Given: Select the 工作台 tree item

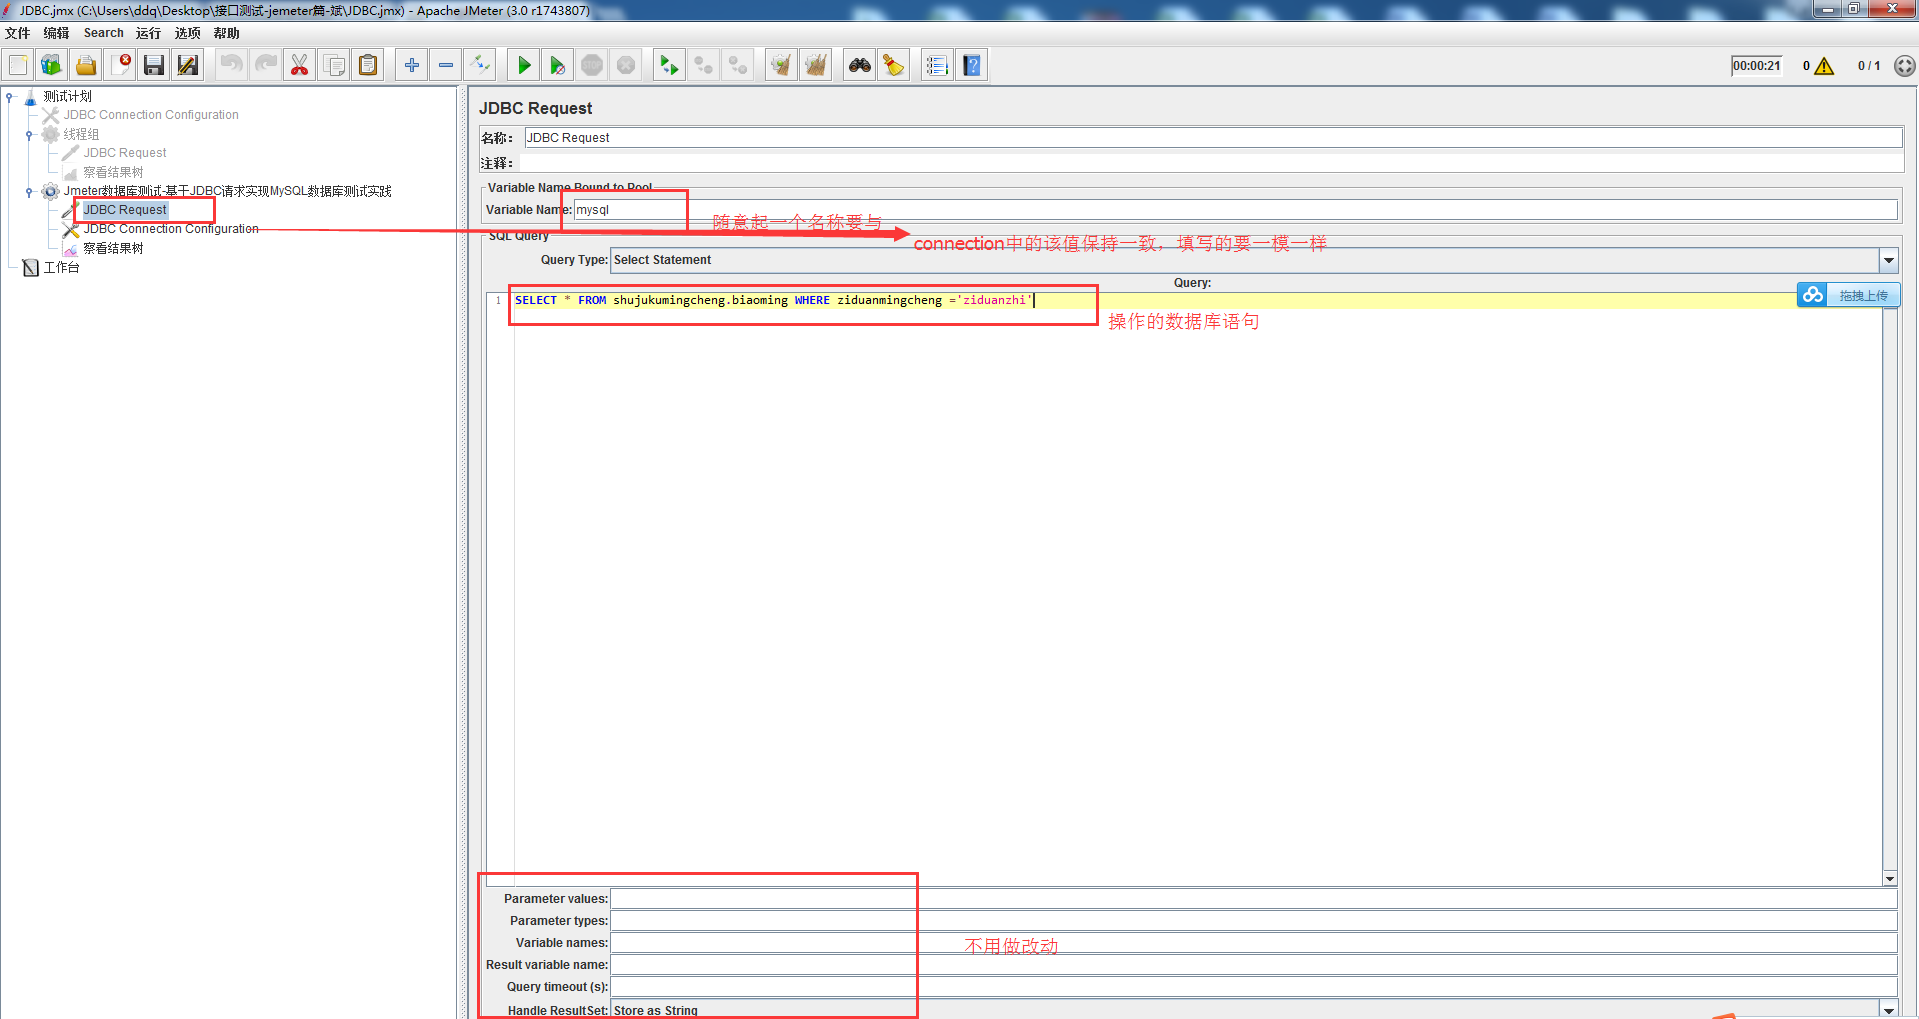Looking at the screenshot, I should click(63, 266).
